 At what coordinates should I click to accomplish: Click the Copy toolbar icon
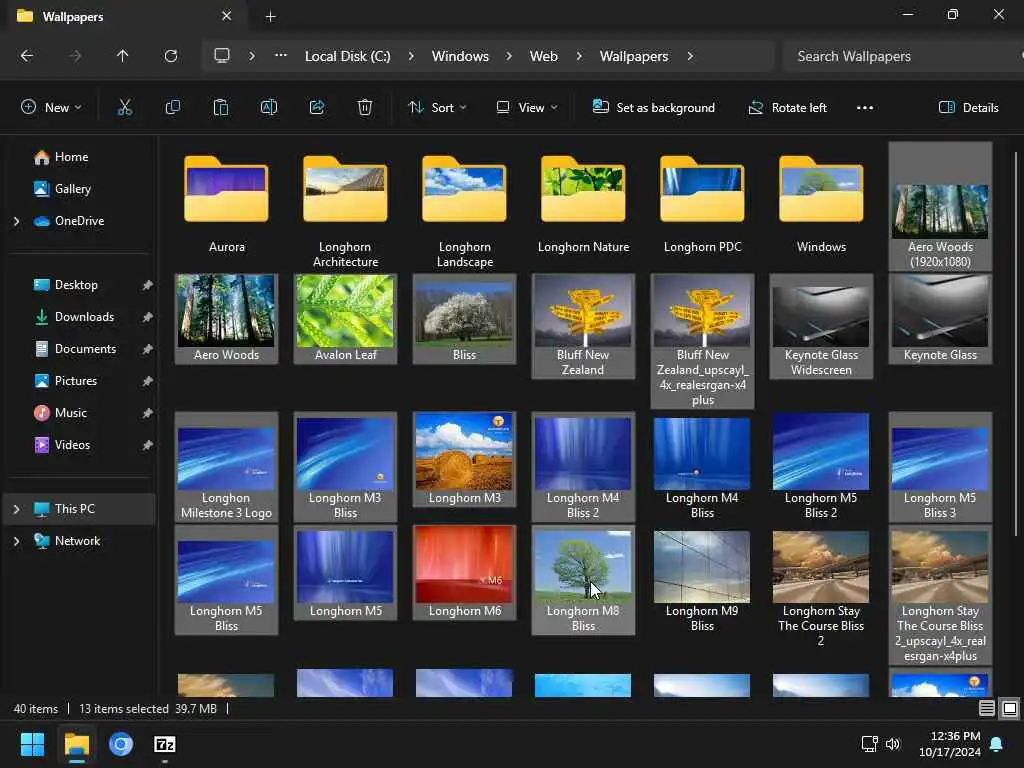click(172, 108)
